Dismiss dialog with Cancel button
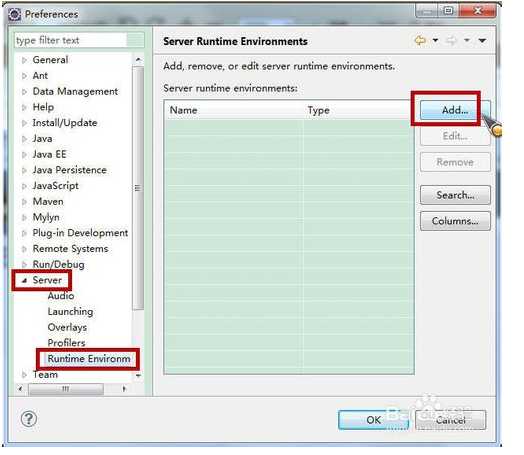 point(450,420)
